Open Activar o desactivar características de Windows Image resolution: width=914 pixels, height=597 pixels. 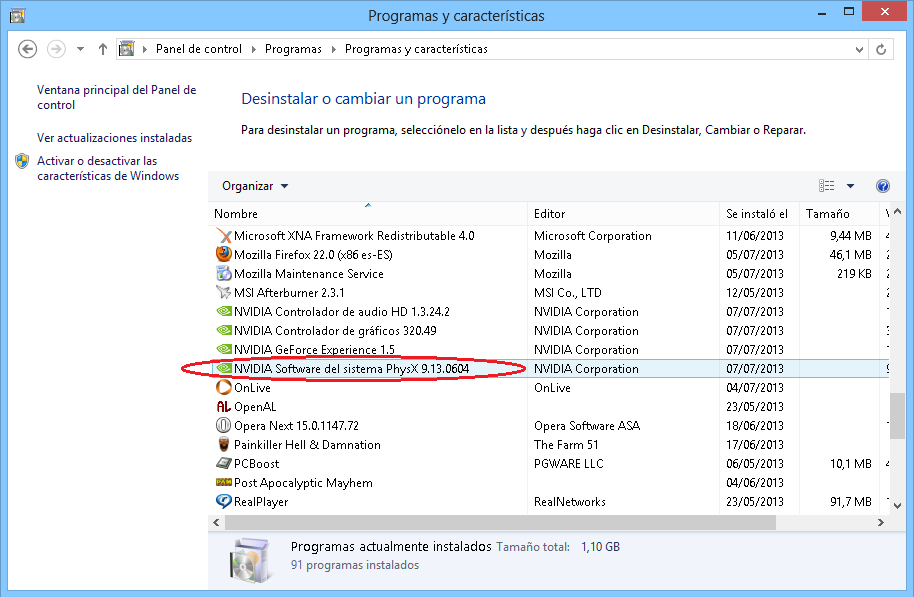pyautogui.click(x=108, y=168)
